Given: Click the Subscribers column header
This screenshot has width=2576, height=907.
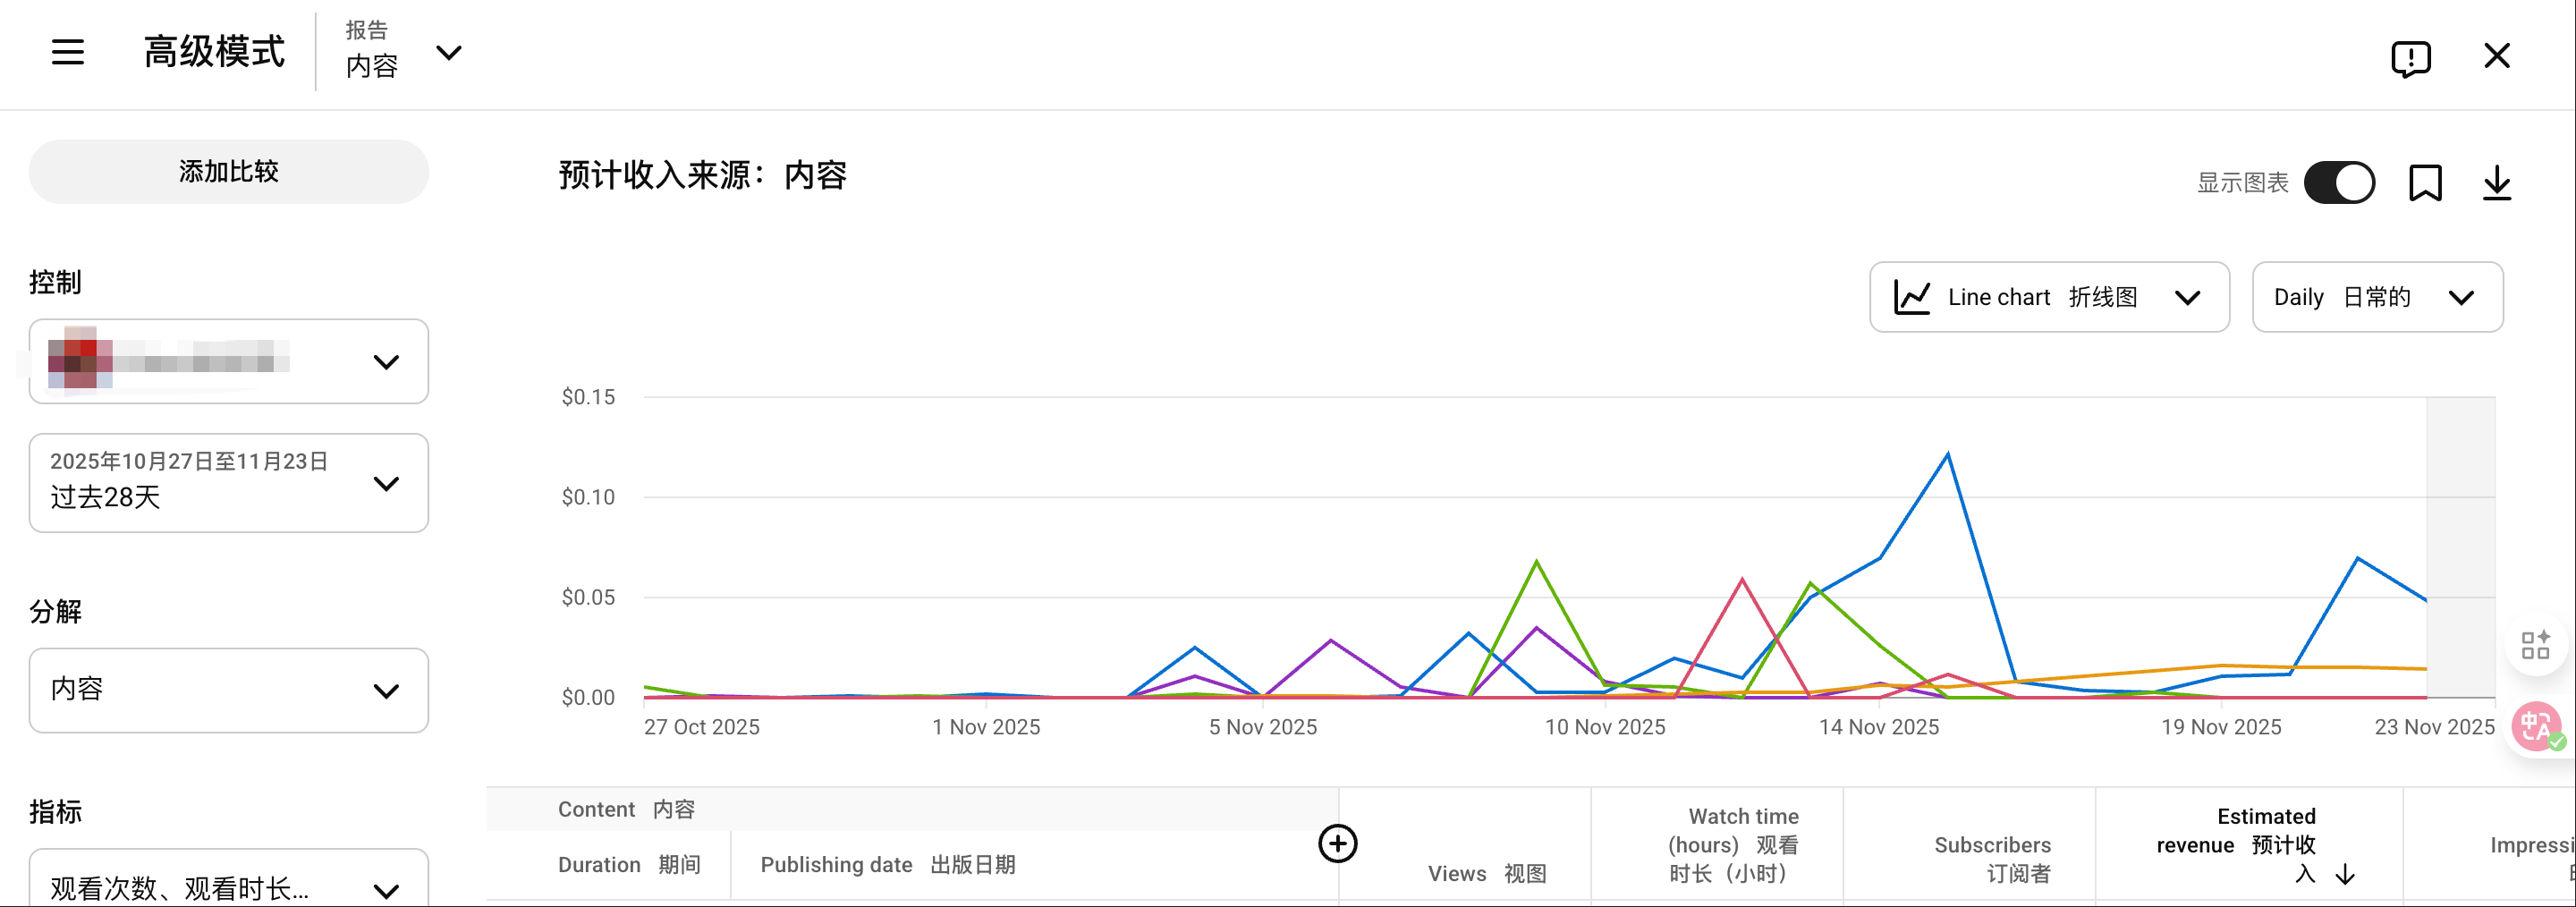Looking at the screenshot, I should 1991,859.
